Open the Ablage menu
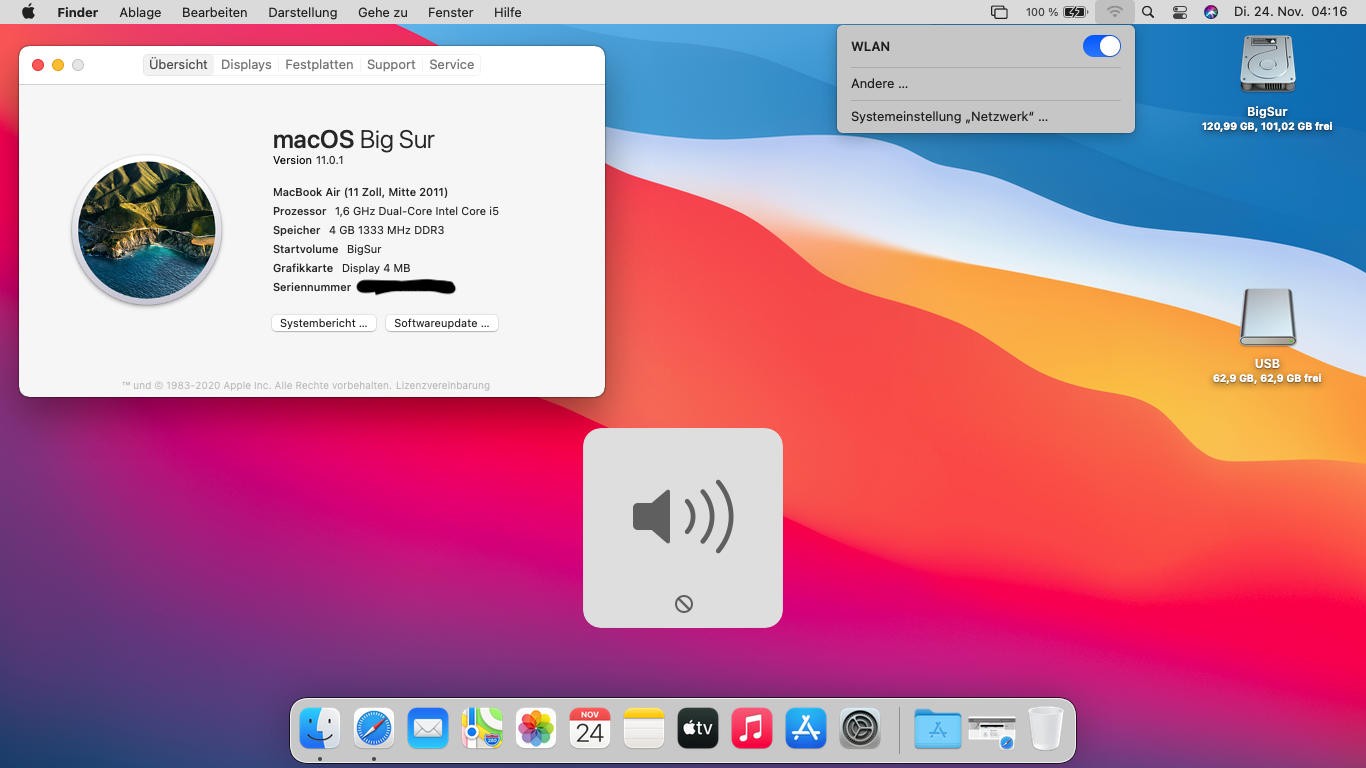Viewport: 1366px width, 768px height. click(140, 12)
